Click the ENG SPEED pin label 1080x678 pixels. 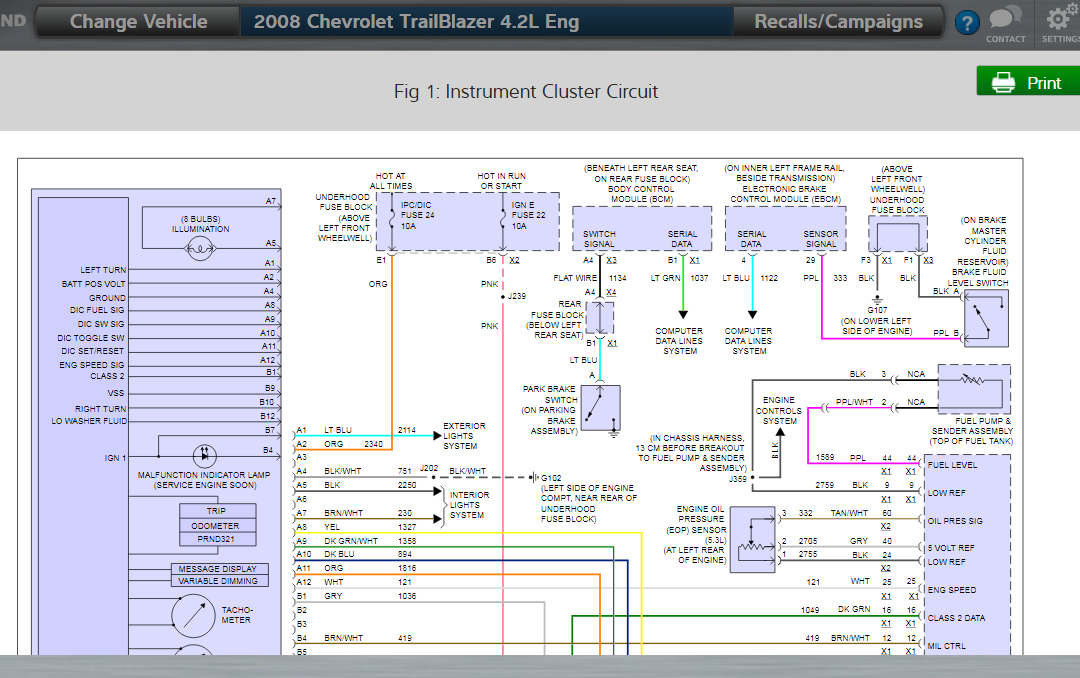click(951, 590)
